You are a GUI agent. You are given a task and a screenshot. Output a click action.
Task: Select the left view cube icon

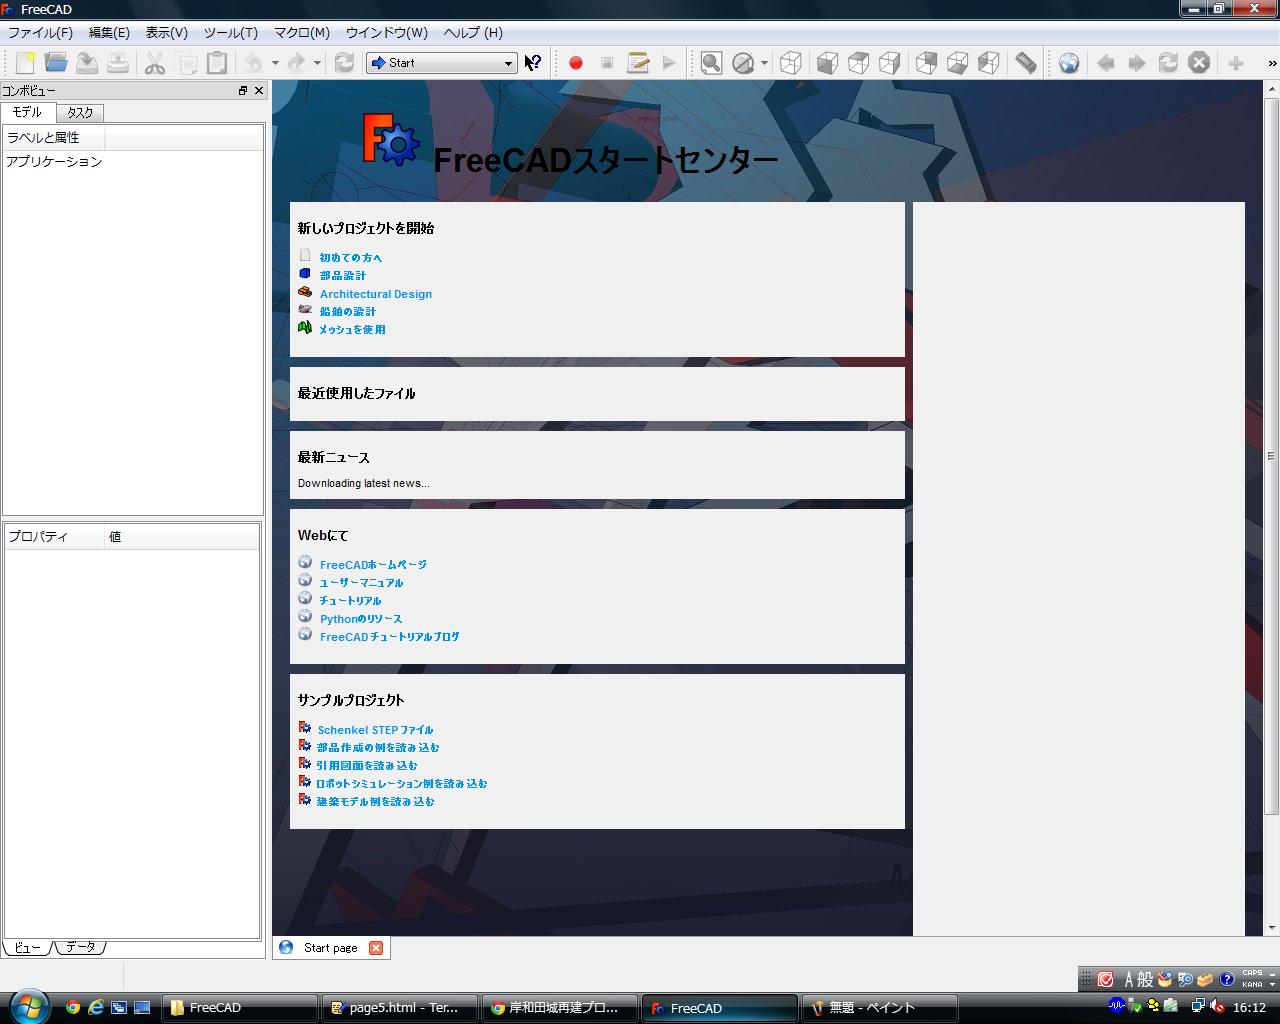point(988,63)
